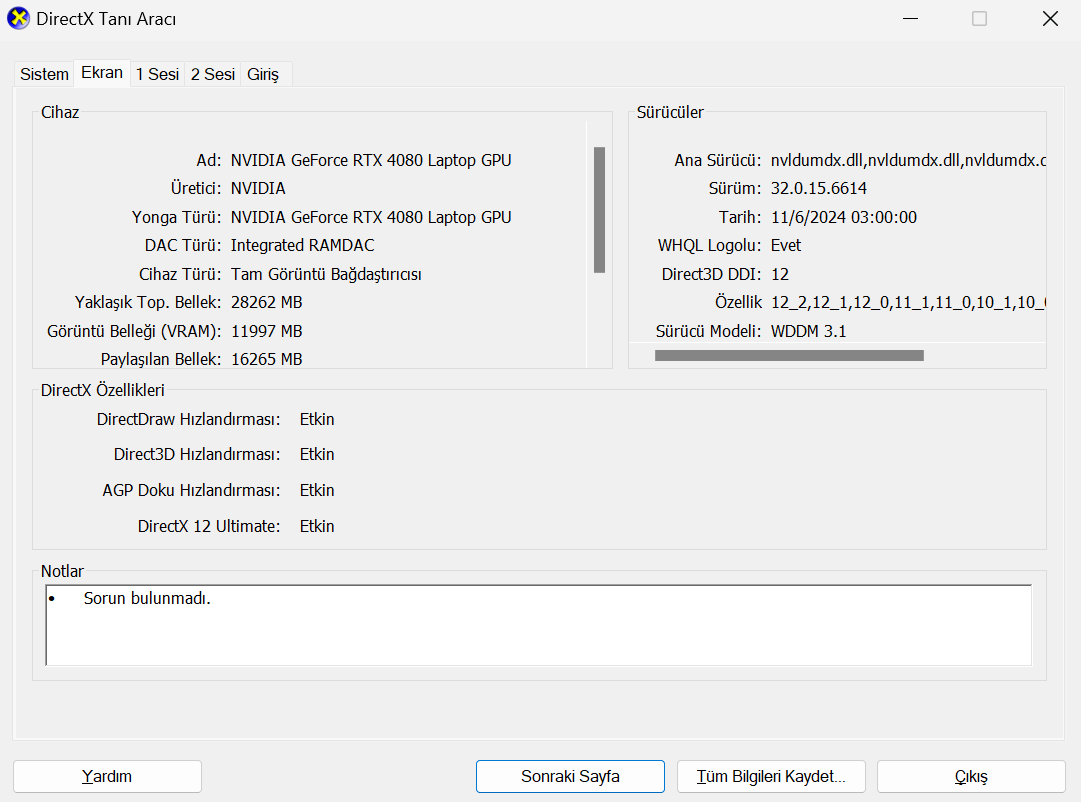Click the 28262 MB total memory value
Image resolution: width=1081 pixels, height=802 pixels.
coord(267,303)
